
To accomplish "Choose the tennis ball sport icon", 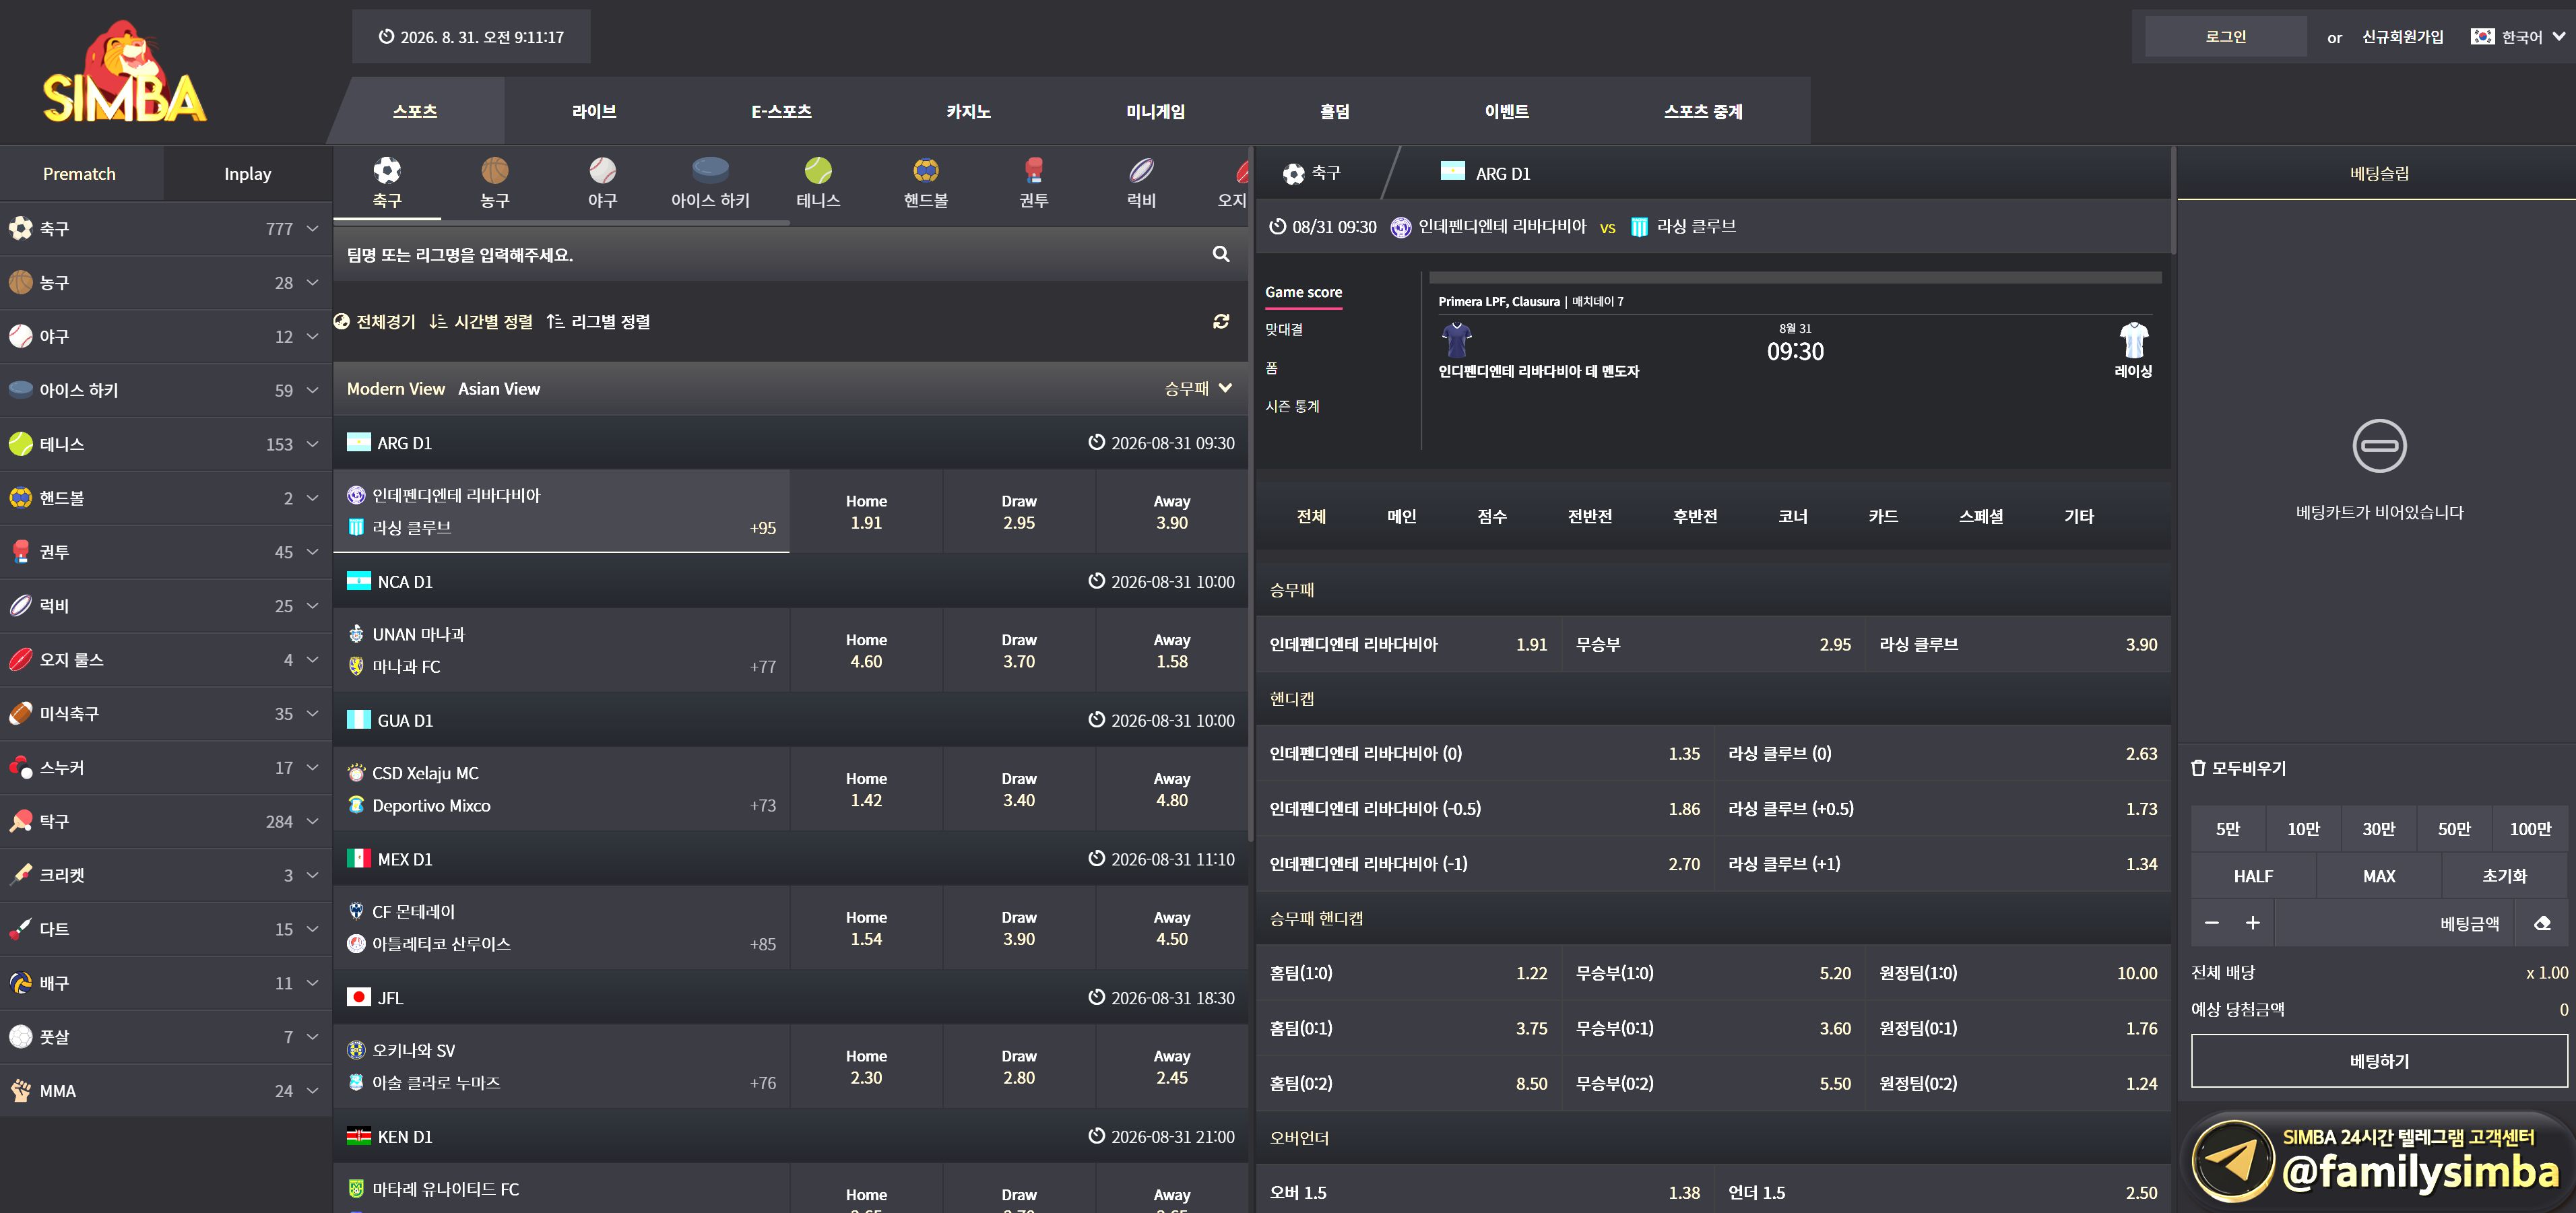I will pyautogui.click(x=818, y=170).
